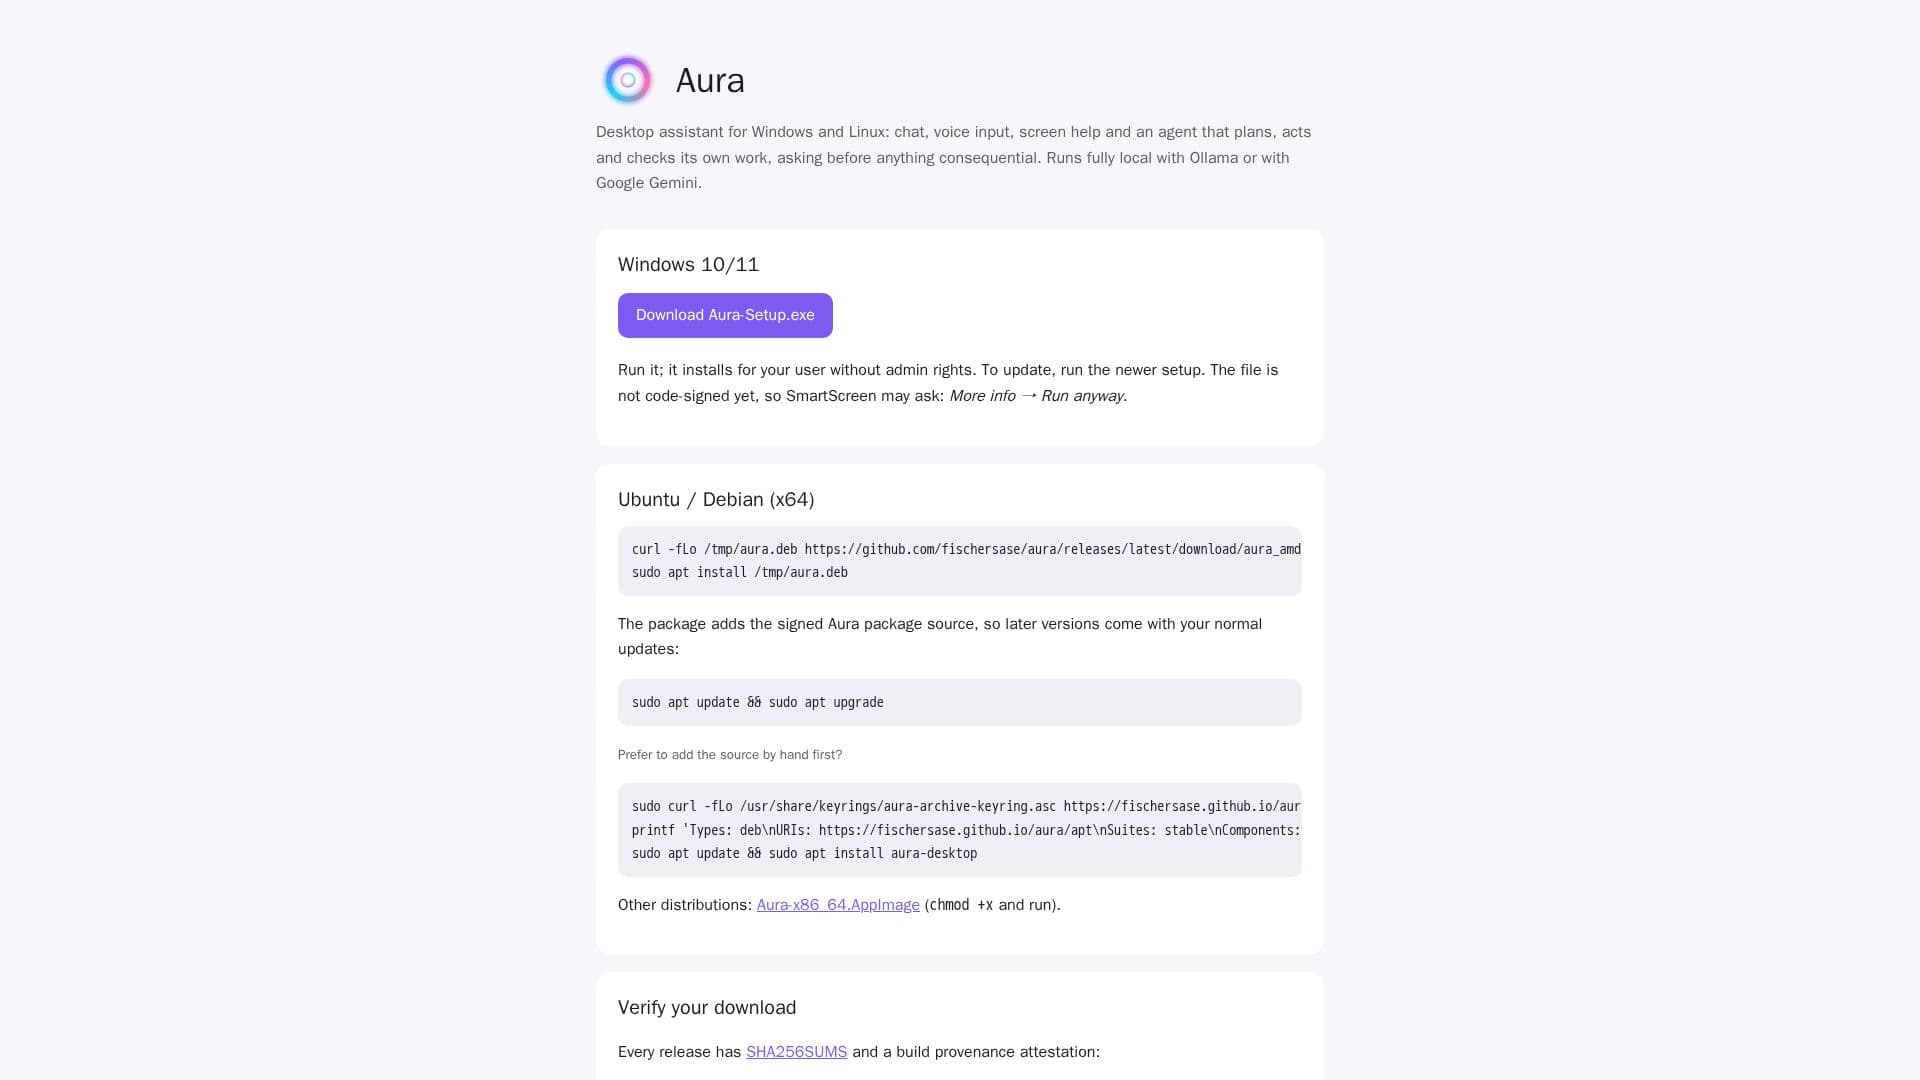The height and width of the screenshot is (1080, 1920).
Task: Click the Aura description paragraph mentioning Ollama
Action: coord(954,158)
